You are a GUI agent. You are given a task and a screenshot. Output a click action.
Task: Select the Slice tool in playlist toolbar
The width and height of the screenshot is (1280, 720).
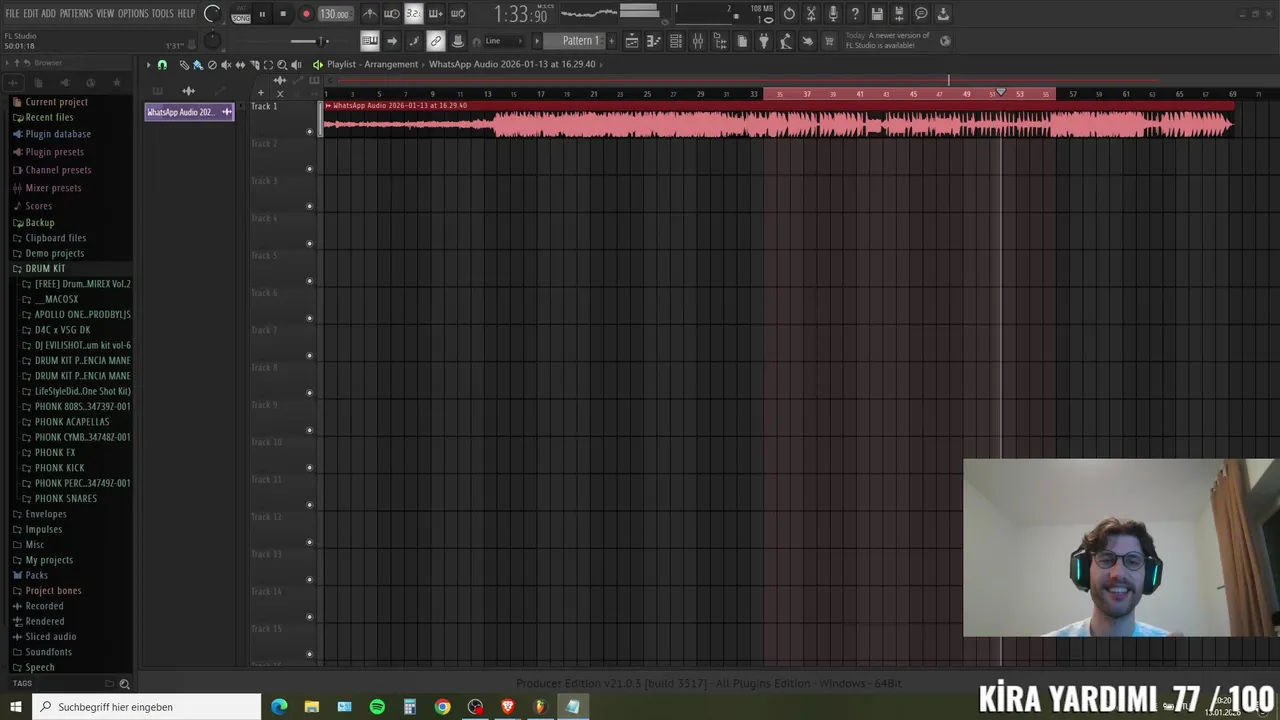tap(254, 64)
